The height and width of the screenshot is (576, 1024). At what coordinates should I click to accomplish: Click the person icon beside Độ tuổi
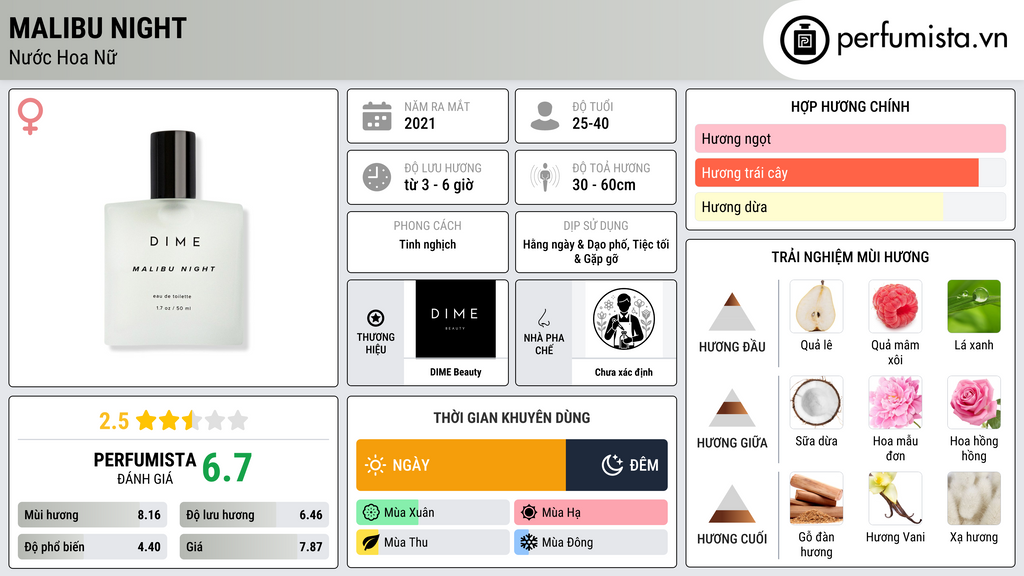click(545, 116)
